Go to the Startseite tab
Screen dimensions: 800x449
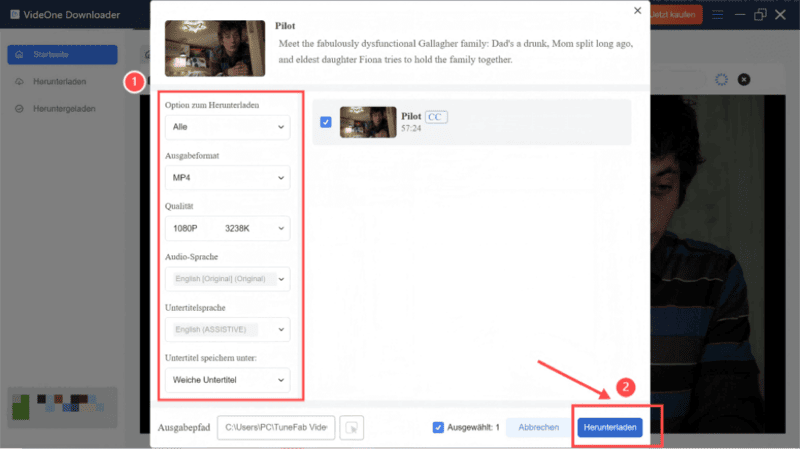tap(62, 54)
